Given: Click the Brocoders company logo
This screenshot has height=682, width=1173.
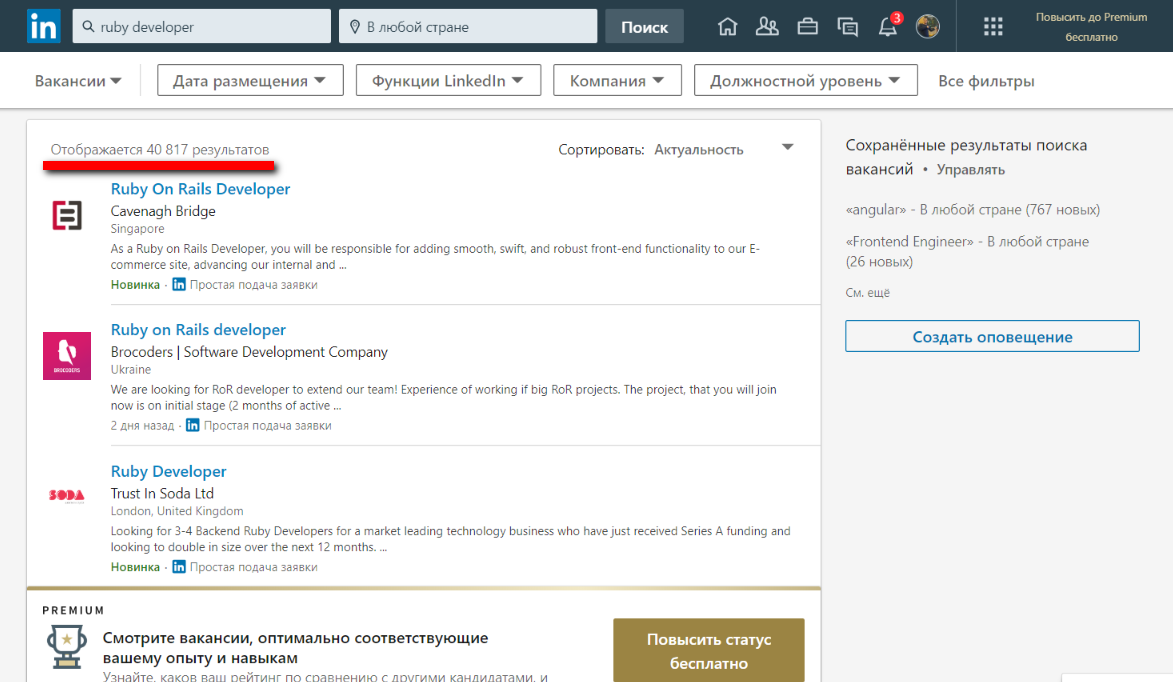Looking at the screenshot, I should (x=67, y=356).
